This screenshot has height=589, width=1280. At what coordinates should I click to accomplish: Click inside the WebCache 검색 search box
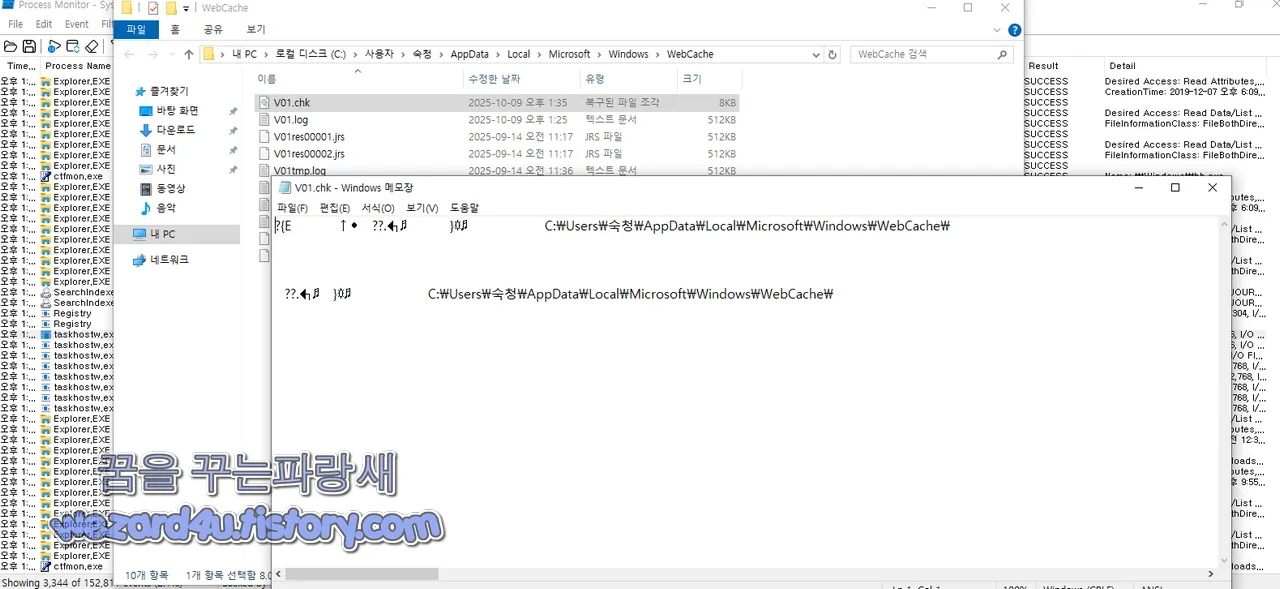tap(925, 54)
